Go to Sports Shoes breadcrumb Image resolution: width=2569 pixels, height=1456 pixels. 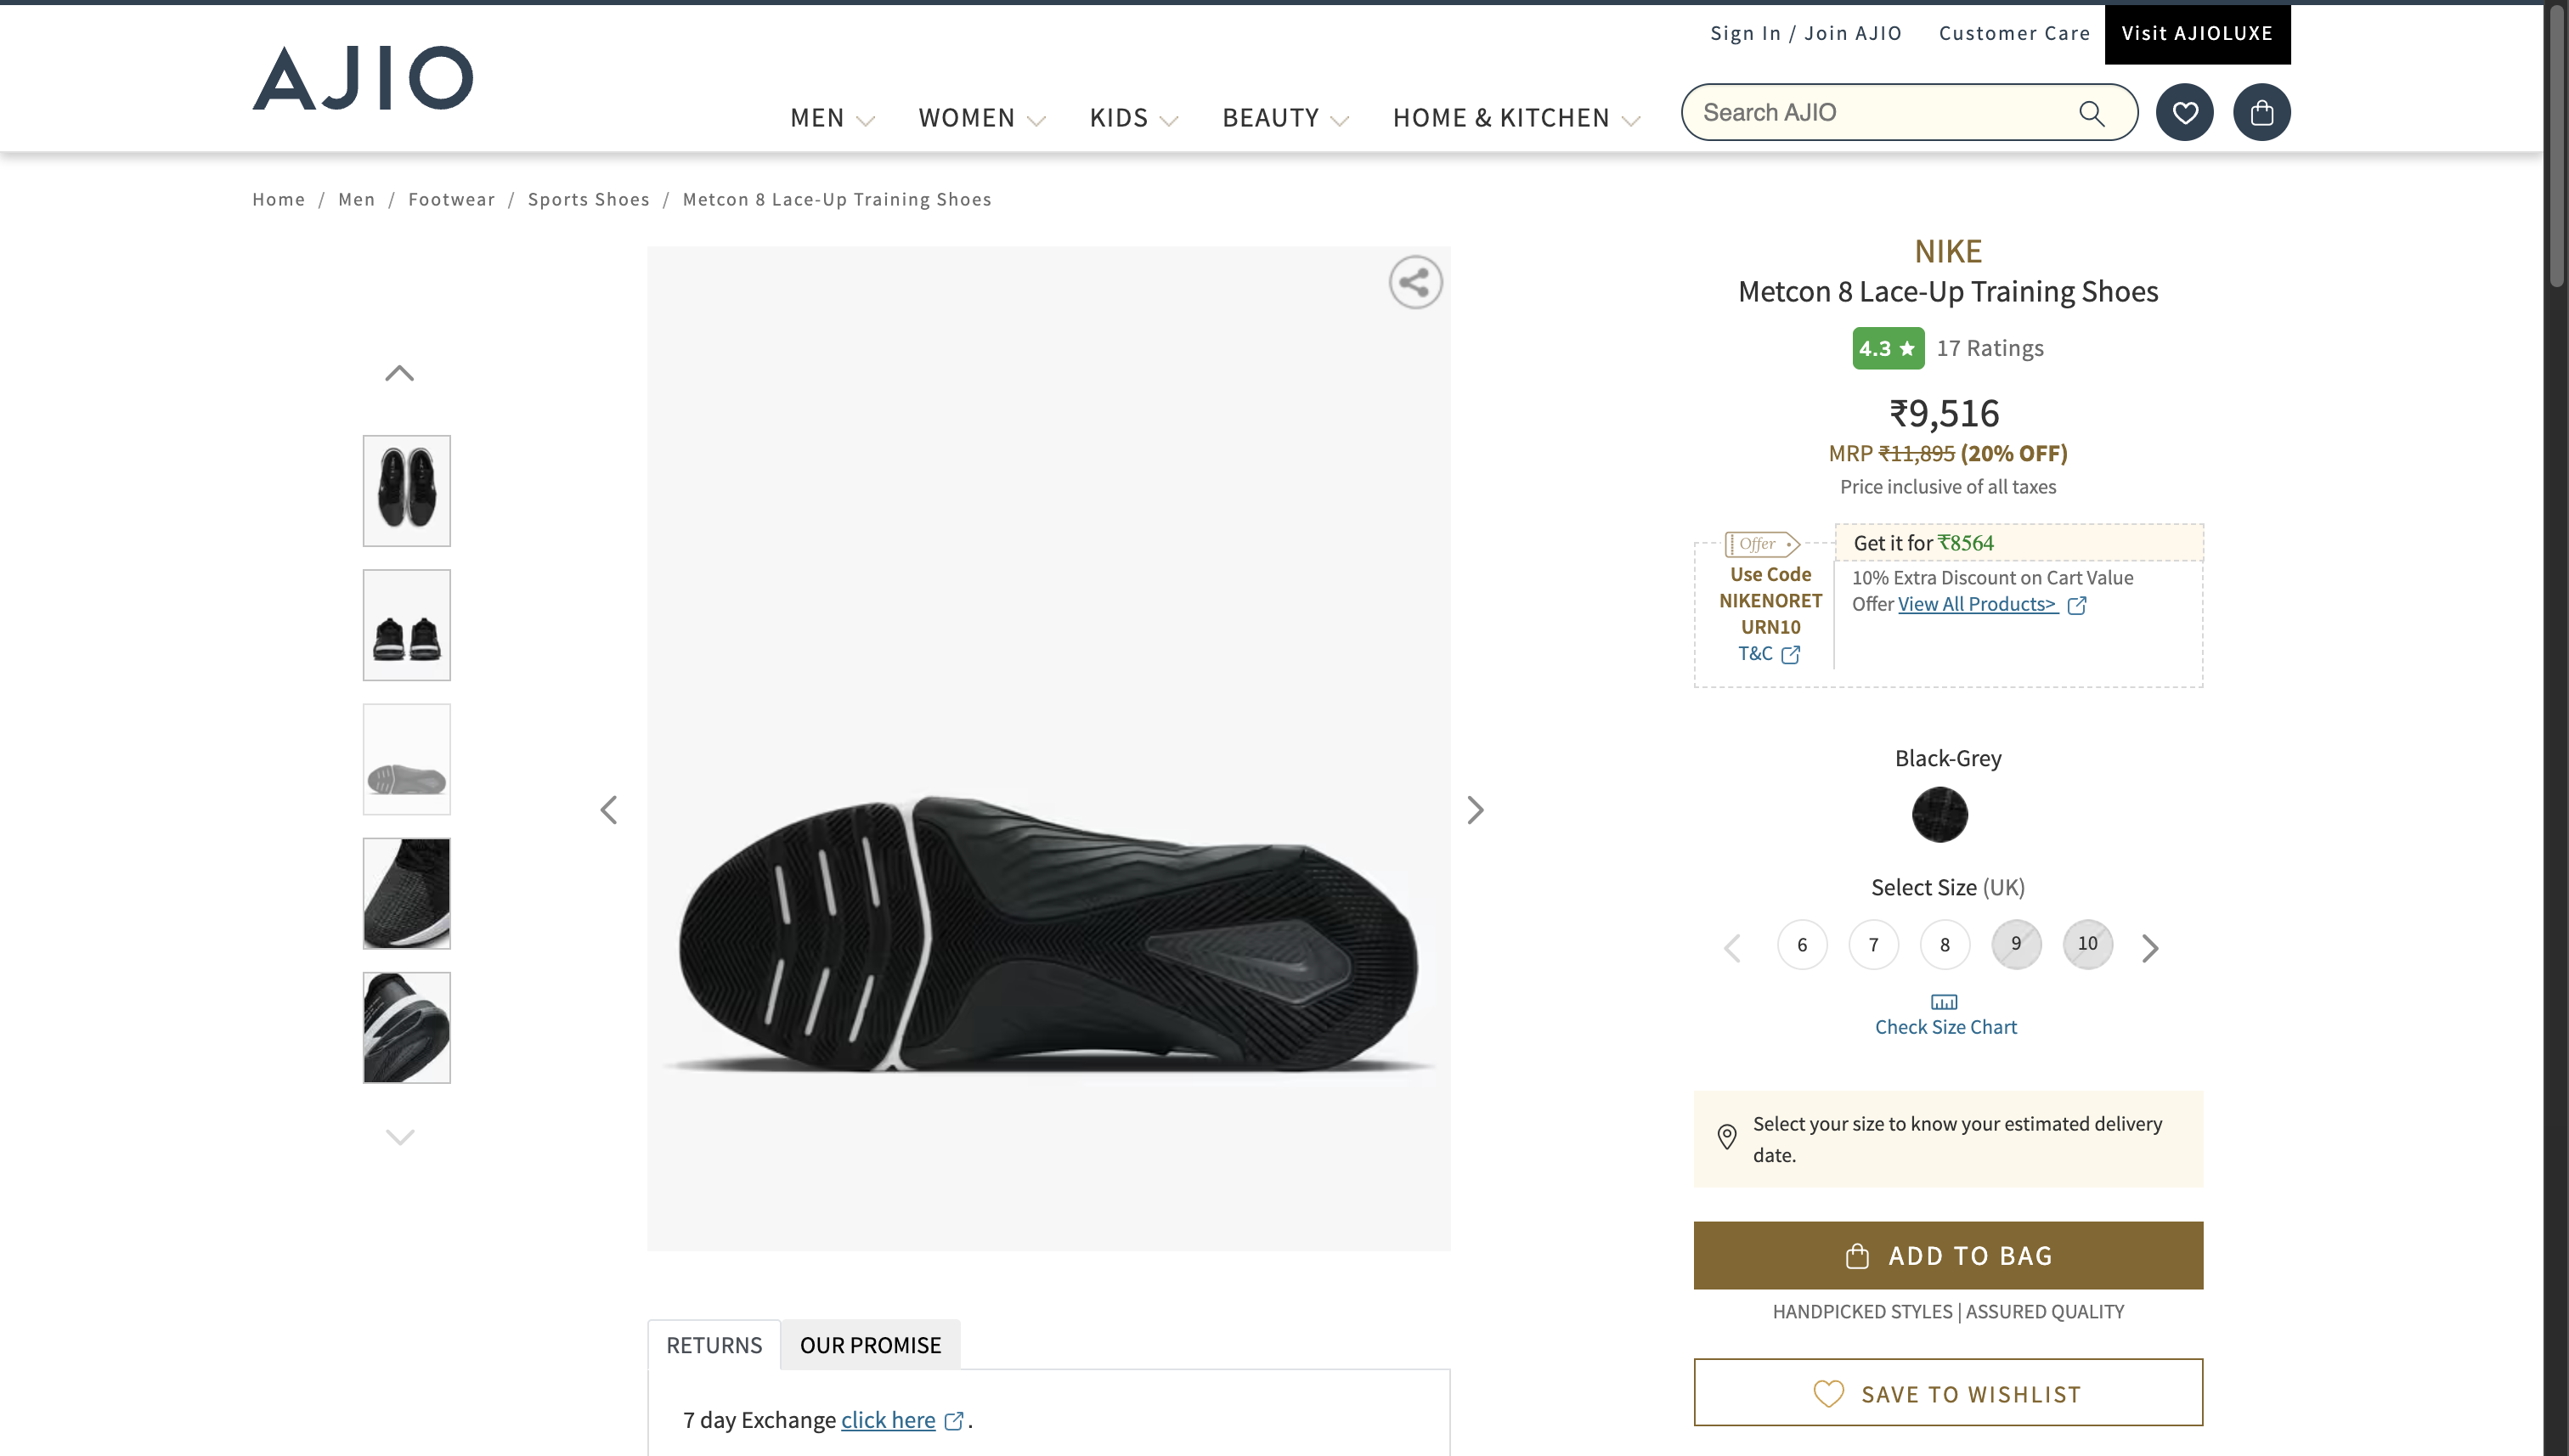[589, 199]
